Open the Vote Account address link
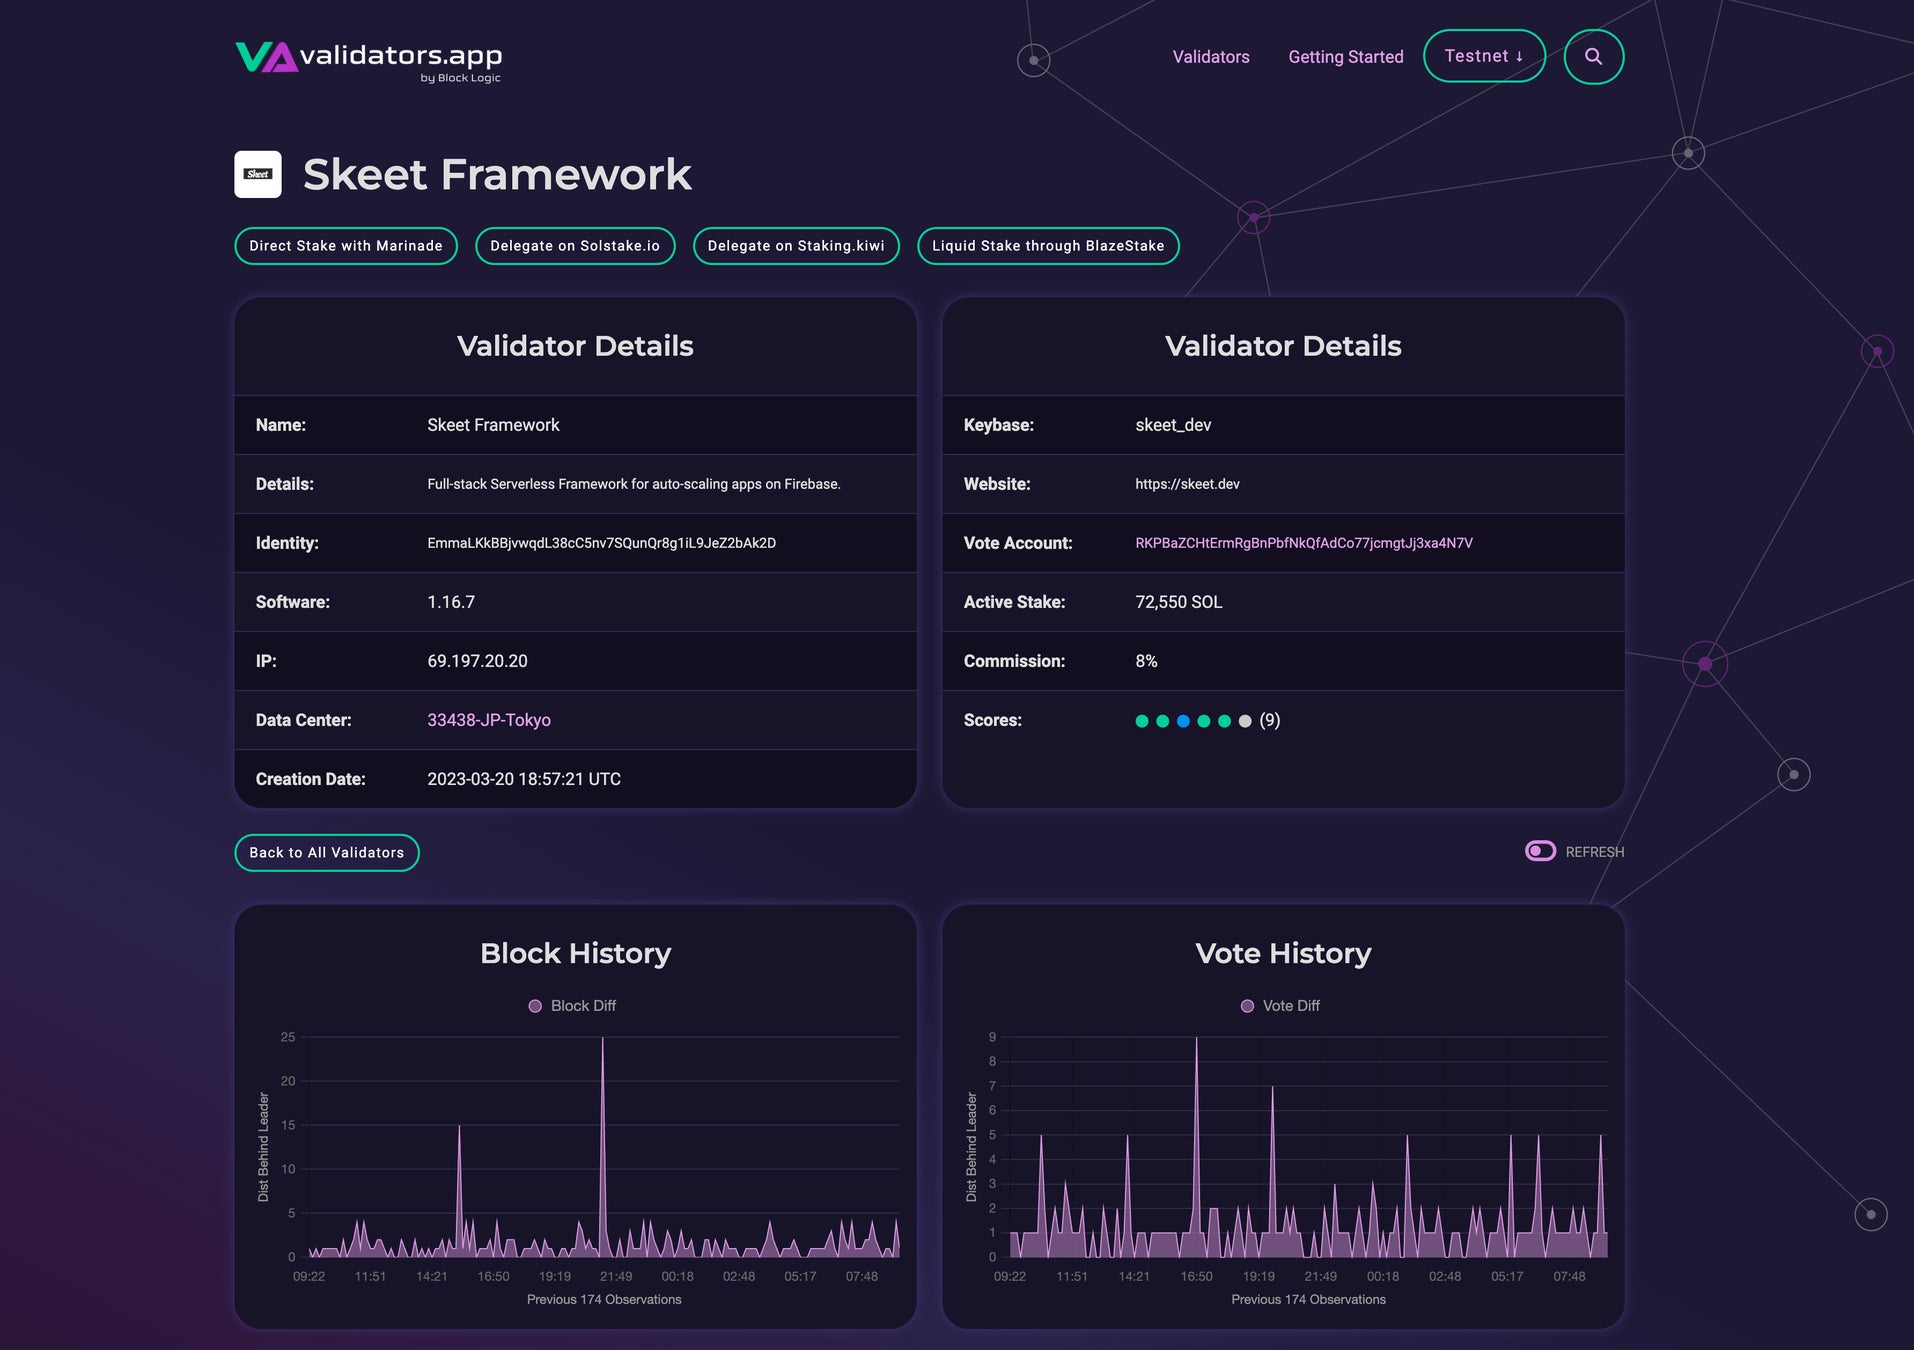 click(1304, 543)
